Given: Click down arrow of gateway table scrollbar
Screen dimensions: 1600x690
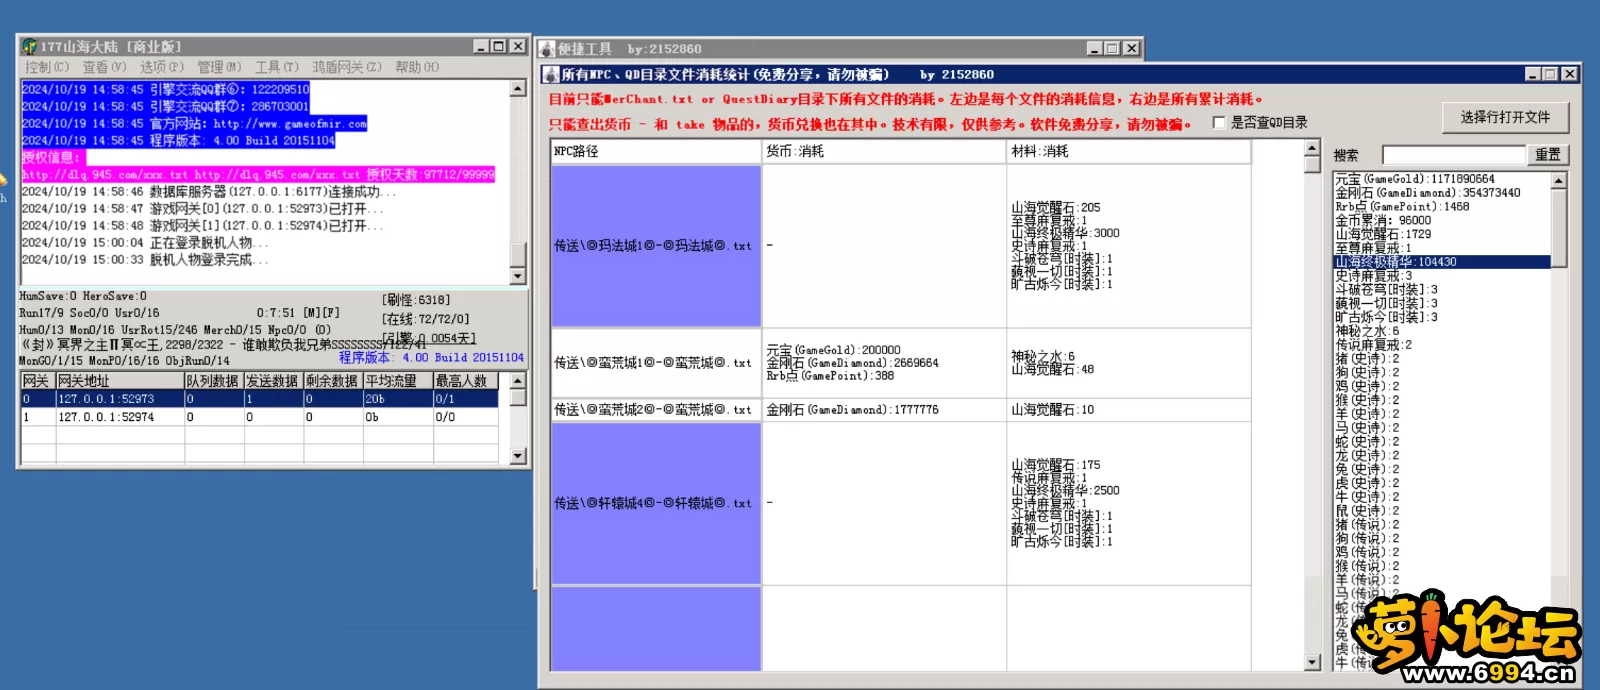Looking at the screenshot, I should pos(518,457).
